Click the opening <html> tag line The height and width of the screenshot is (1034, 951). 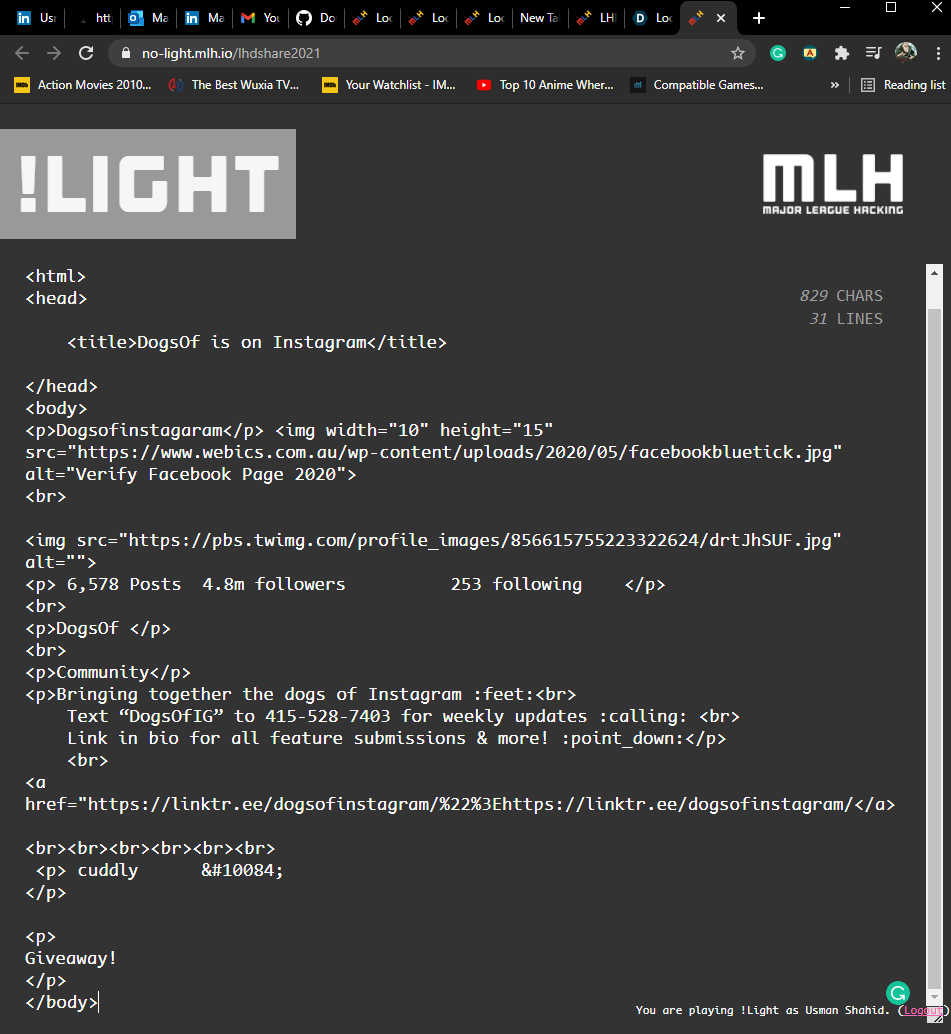55,276
